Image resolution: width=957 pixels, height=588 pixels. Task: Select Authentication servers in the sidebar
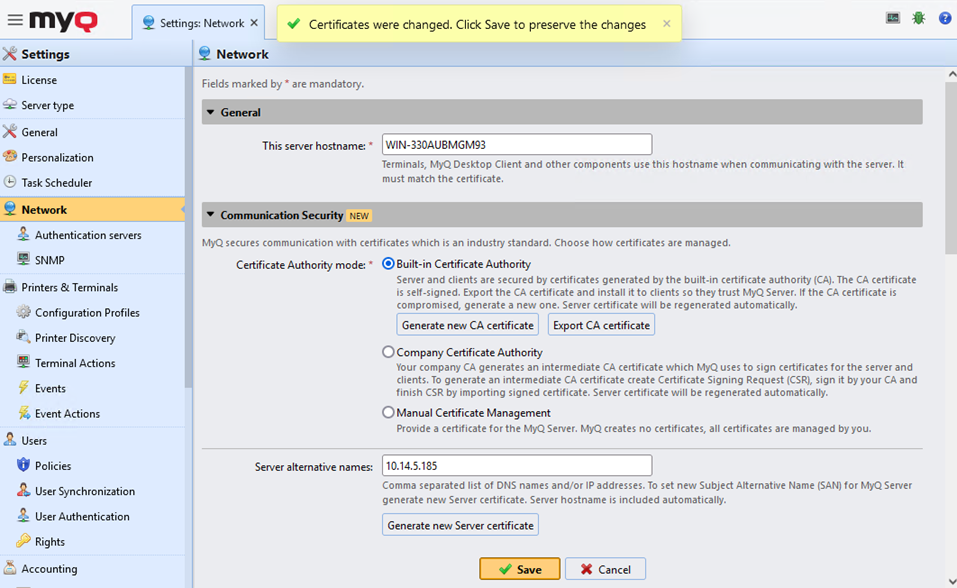click(69, 234)
